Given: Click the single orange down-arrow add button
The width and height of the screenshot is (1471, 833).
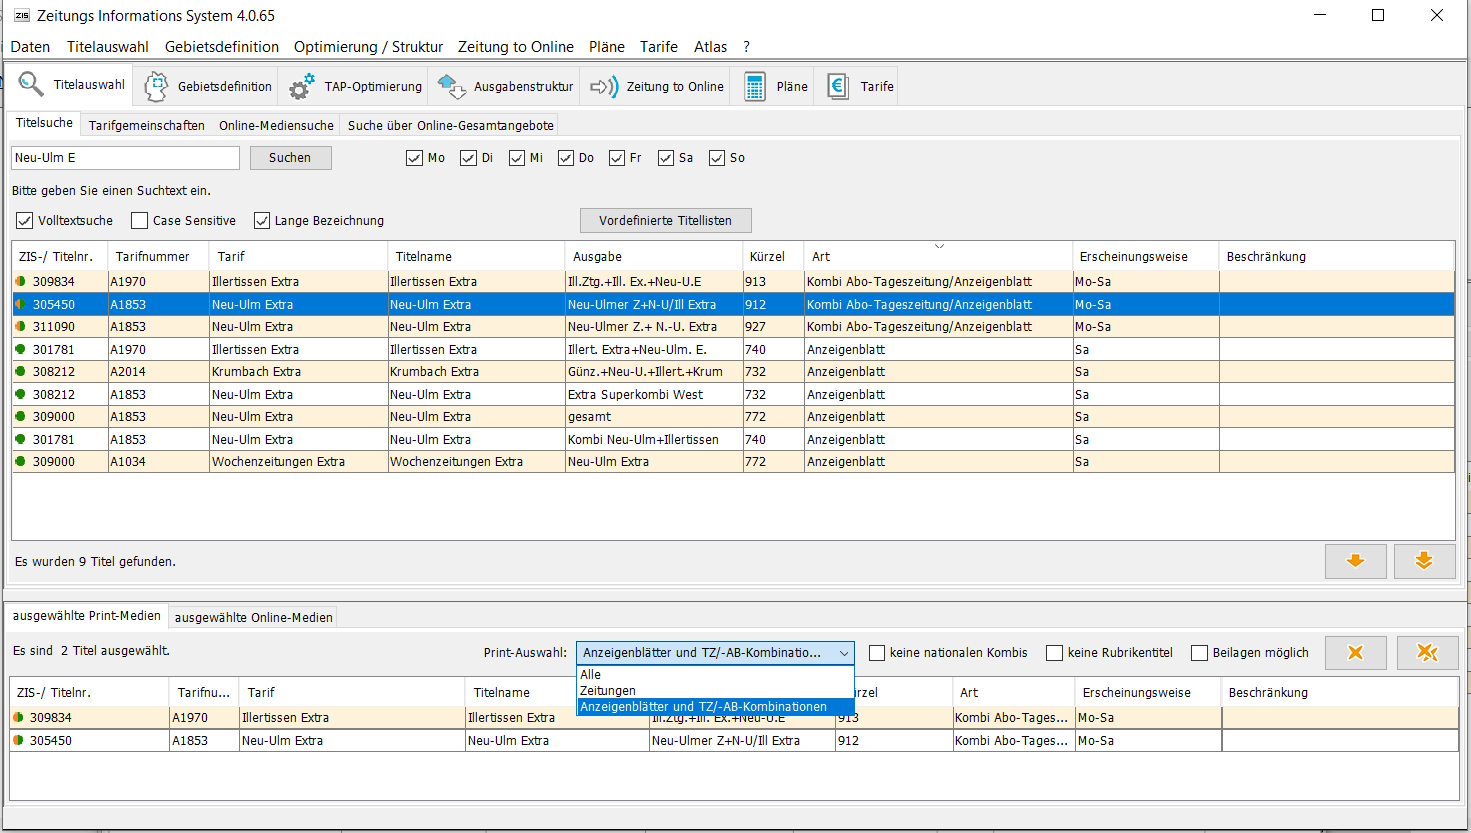Looking at the screenshot, I should (1355, 561).
